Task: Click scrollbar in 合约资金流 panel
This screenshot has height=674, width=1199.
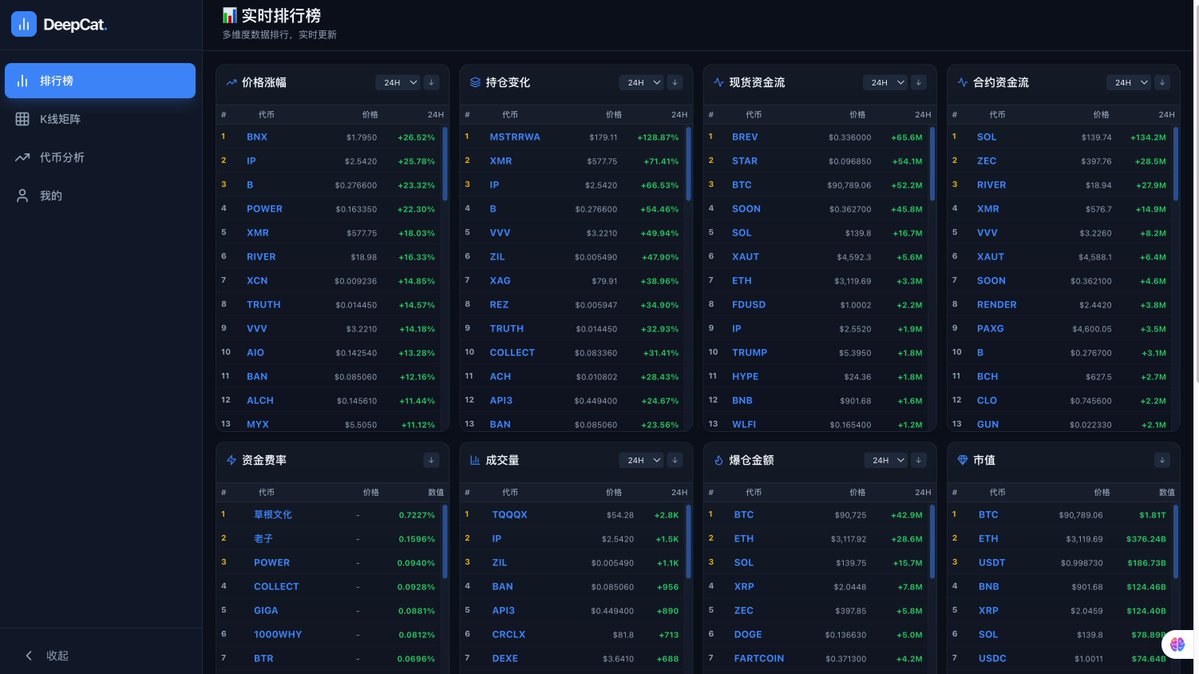Action: point(1175,164)
